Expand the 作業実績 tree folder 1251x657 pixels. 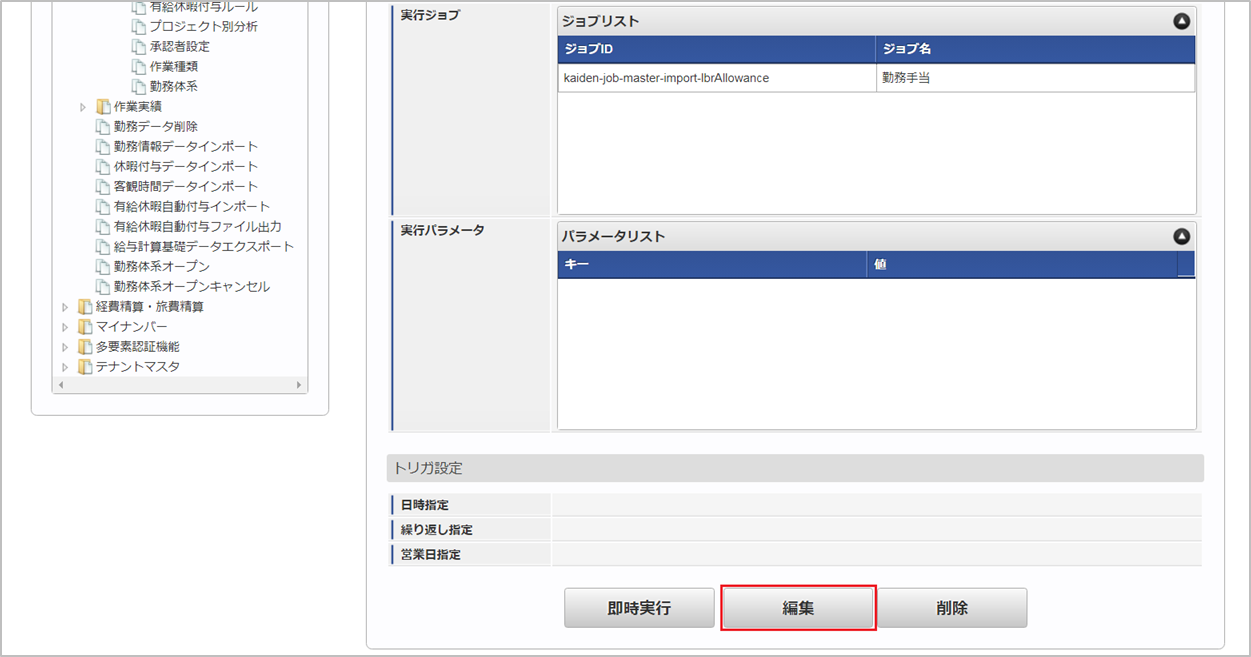coord(83,107)
